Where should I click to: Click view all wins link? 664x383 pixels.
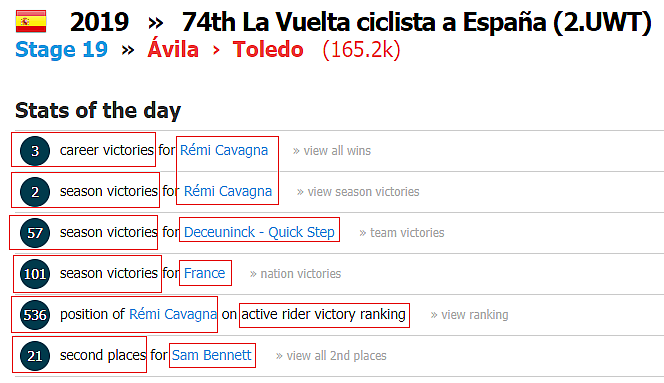pos(332,151)
